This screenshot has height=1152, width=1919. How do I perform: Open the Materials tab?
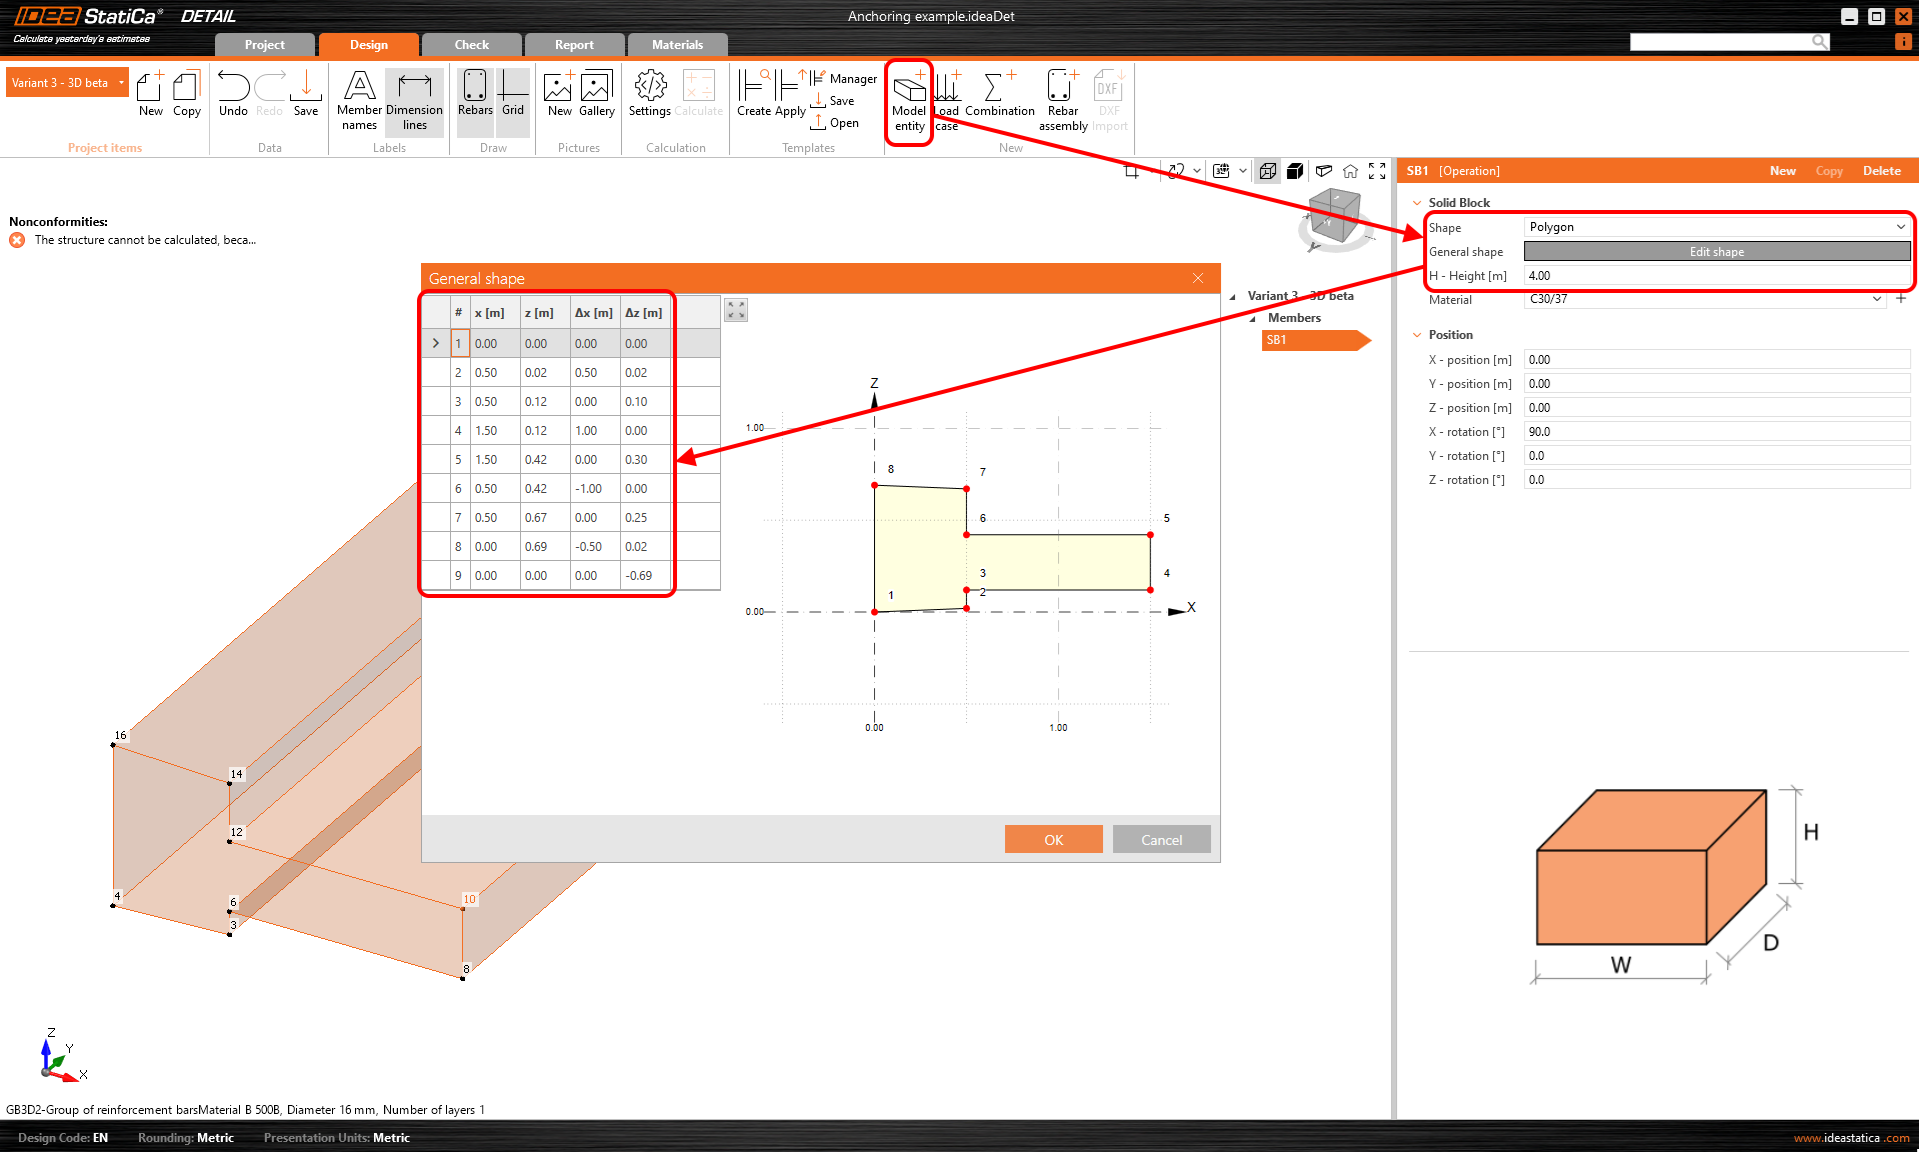tap(677, 45)
